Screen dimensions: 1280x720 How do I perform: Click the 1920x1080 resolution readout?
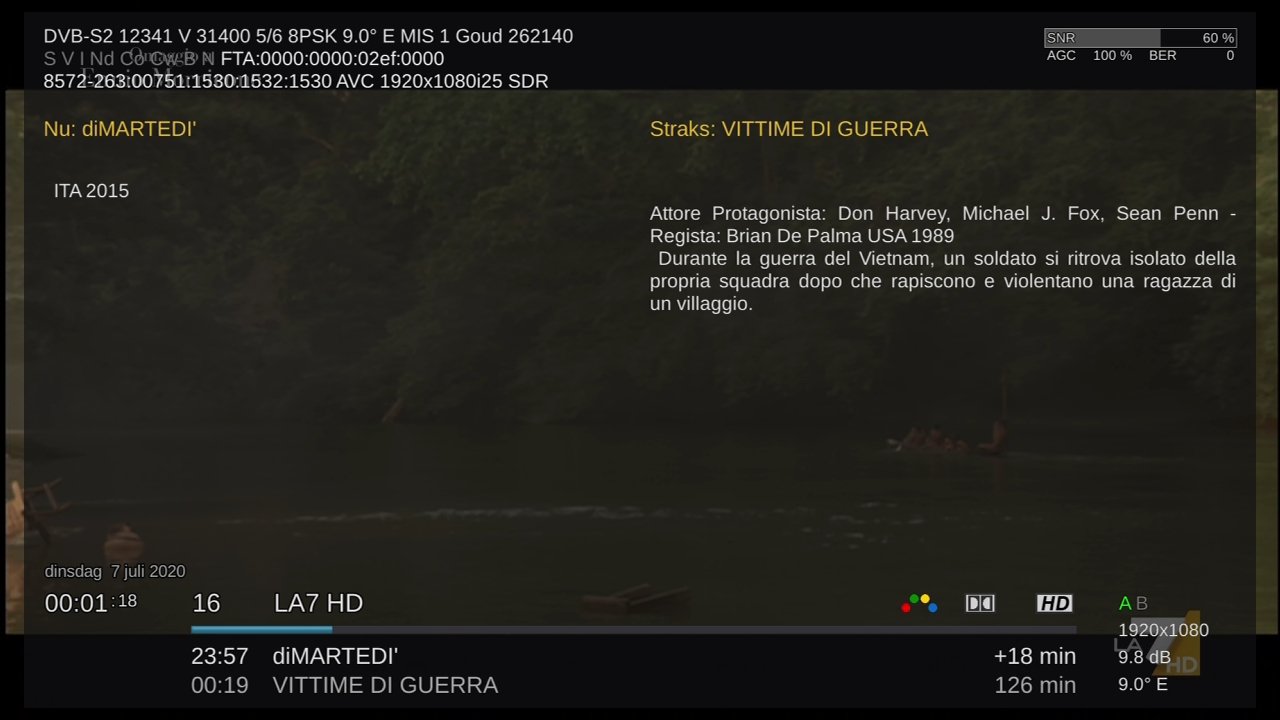click(1163, 630)
